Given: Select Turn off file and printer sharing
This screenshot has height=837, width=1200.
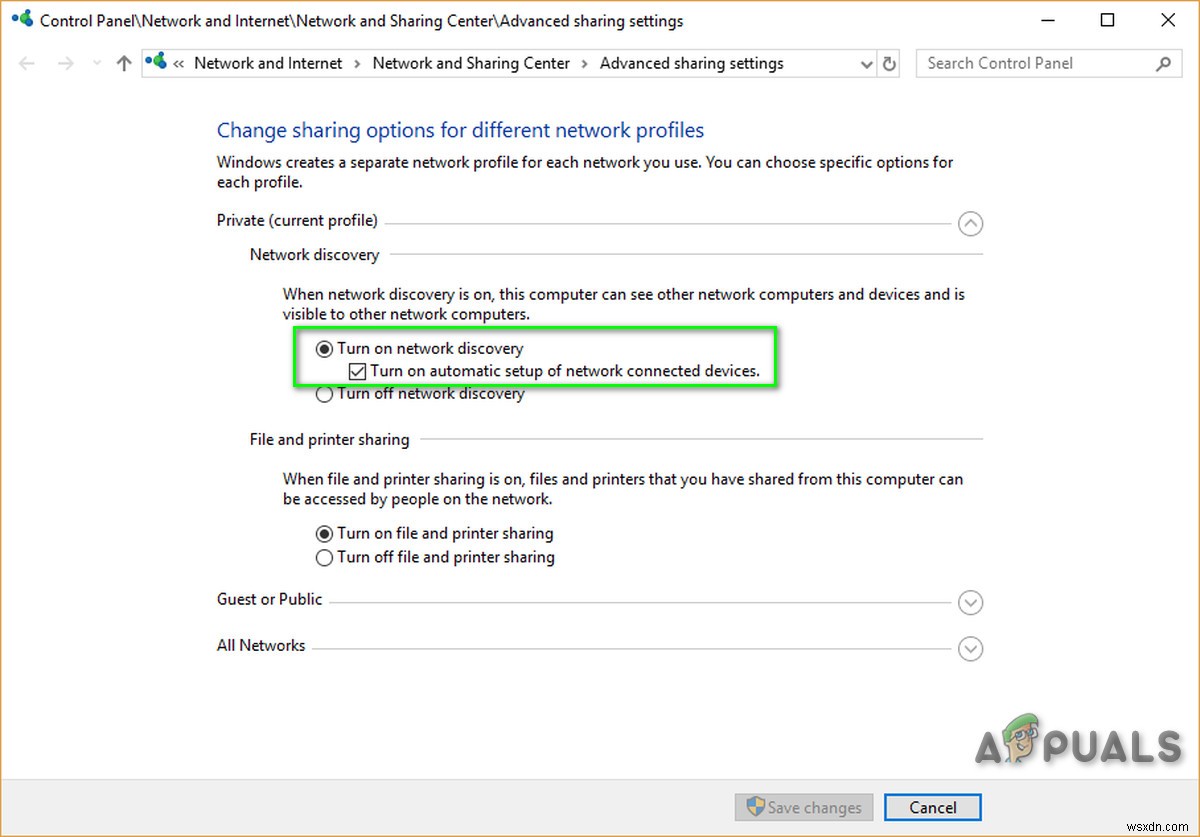Looking at the screenshot, I should click(x=324, y=557).
